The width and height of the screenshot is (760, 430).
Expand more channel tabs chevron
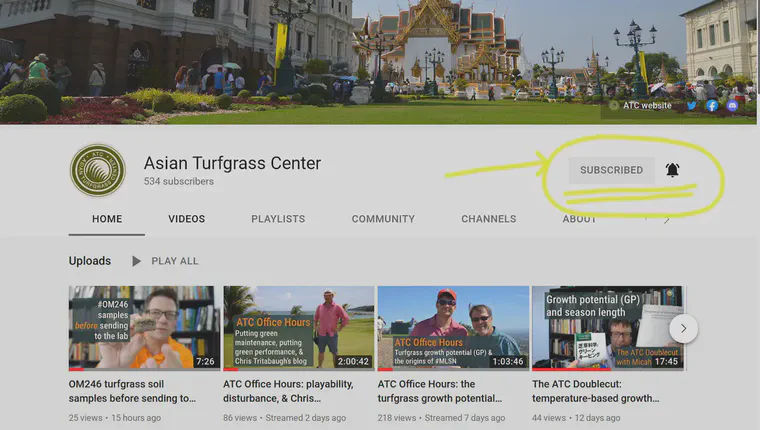pyautogui.click(x=666, y=220)
